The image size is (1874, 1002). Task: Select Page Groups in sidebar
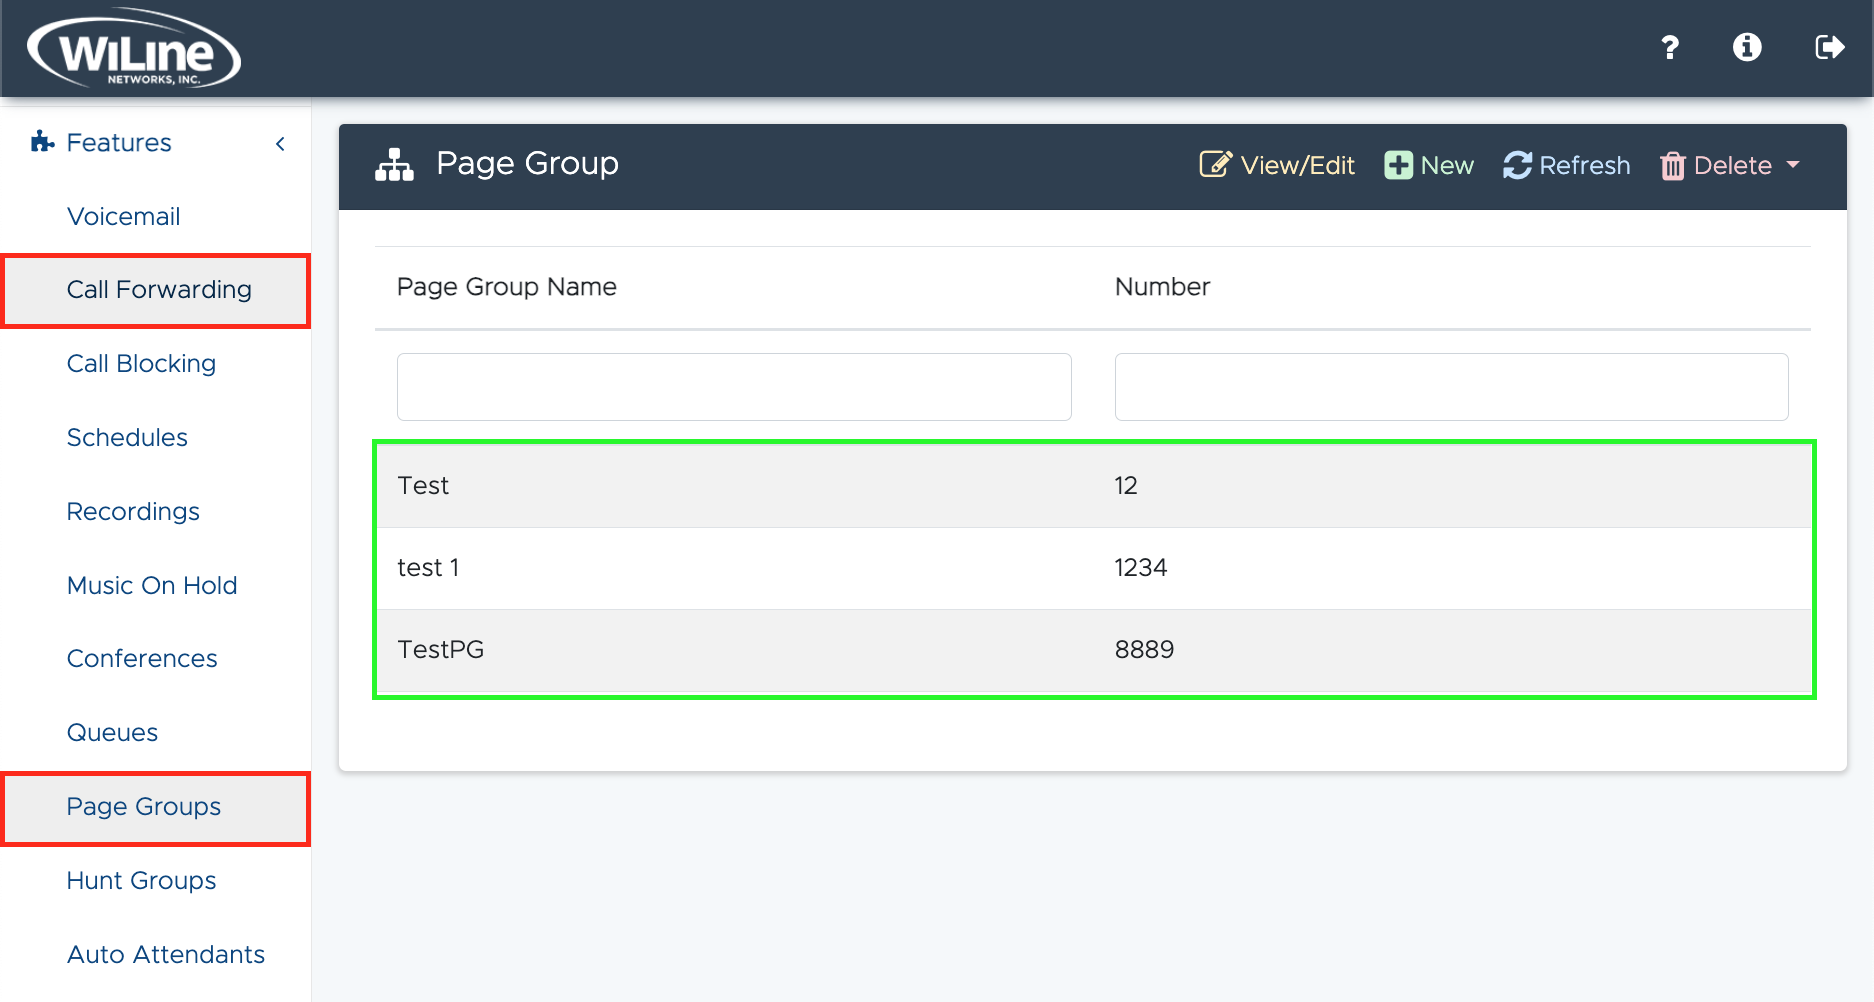tap(144, 807)
